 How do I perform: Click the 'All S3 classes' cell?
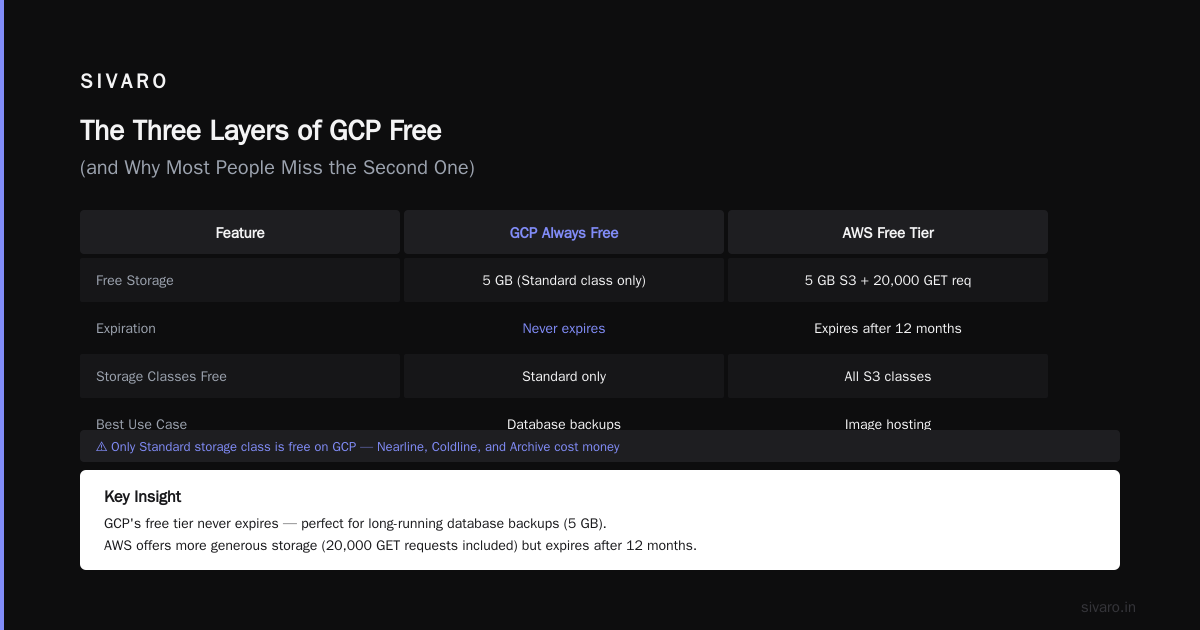tap(888, 376)
